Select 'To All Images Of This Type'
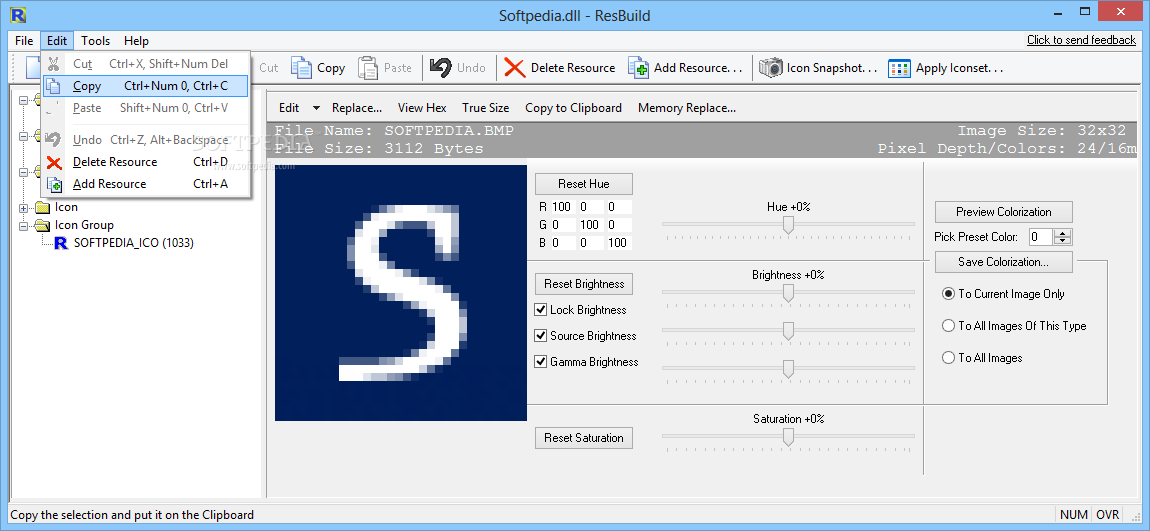The height and width of the screenshot is (531, 1150). click(x=948, y=326)
